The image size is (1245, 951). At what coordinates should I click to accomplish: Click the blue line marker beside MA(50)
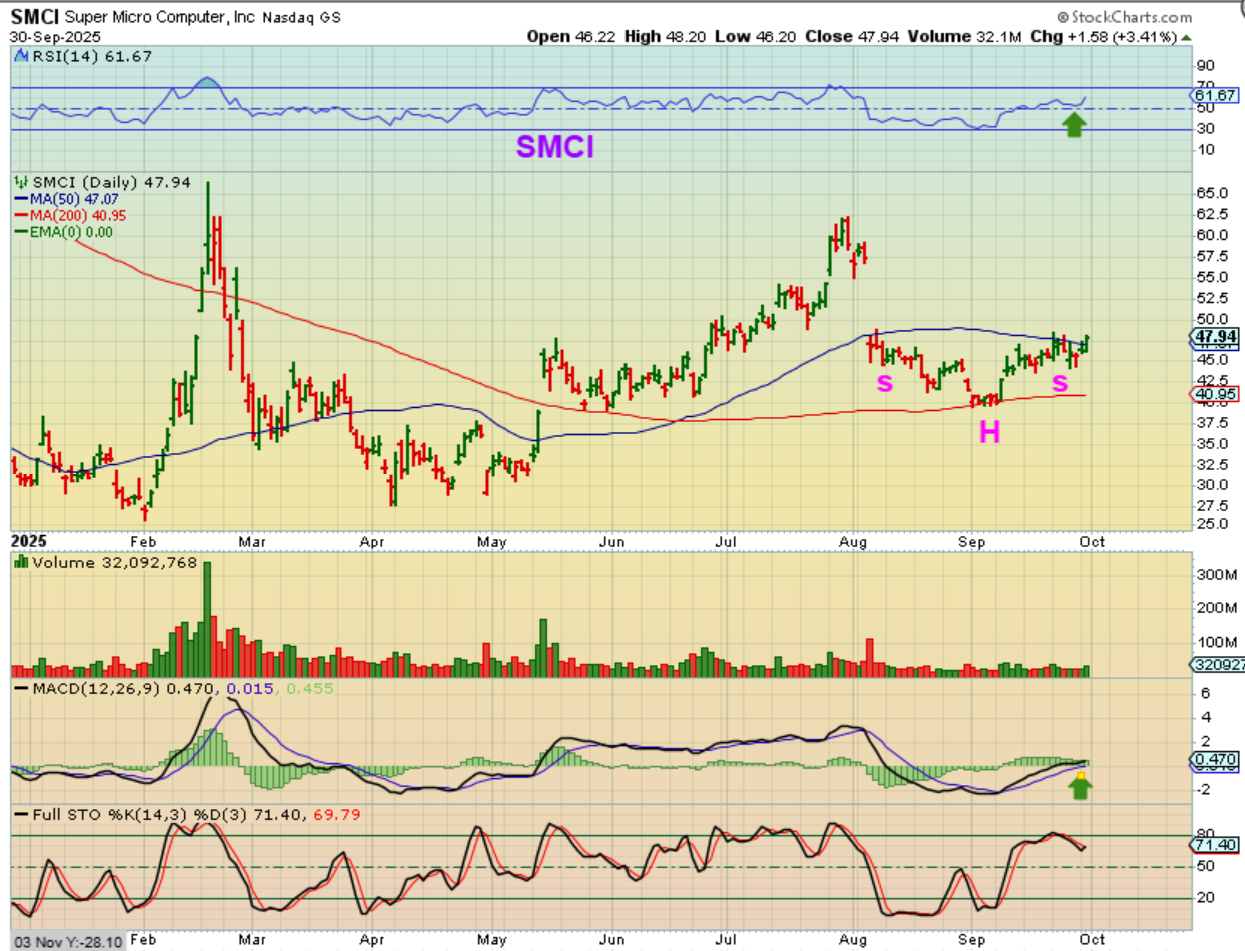click(21, 200)
